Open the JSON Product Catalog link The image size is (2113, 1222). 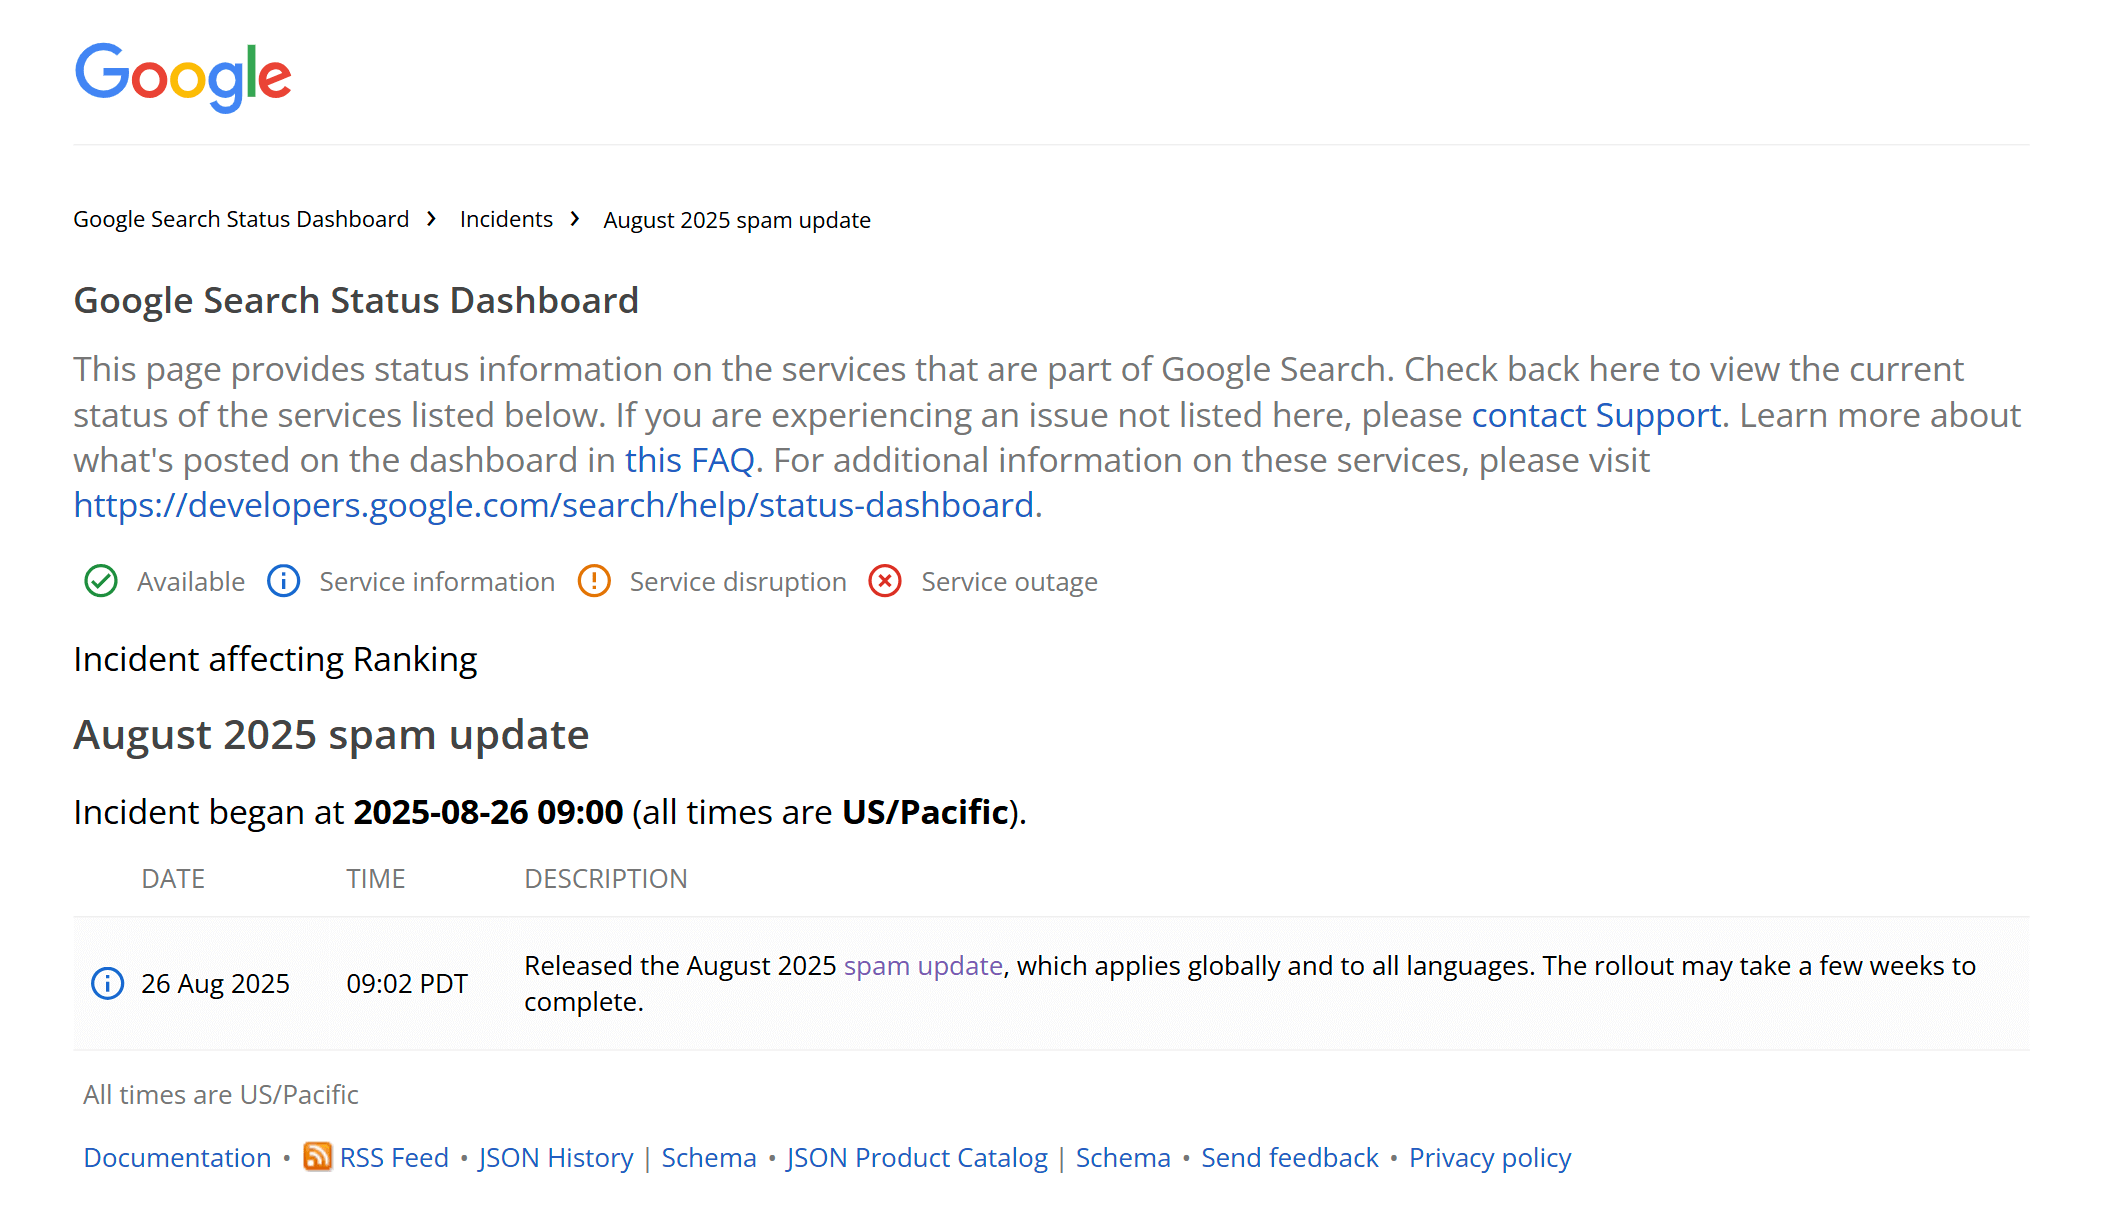[x=917, y=1157]
